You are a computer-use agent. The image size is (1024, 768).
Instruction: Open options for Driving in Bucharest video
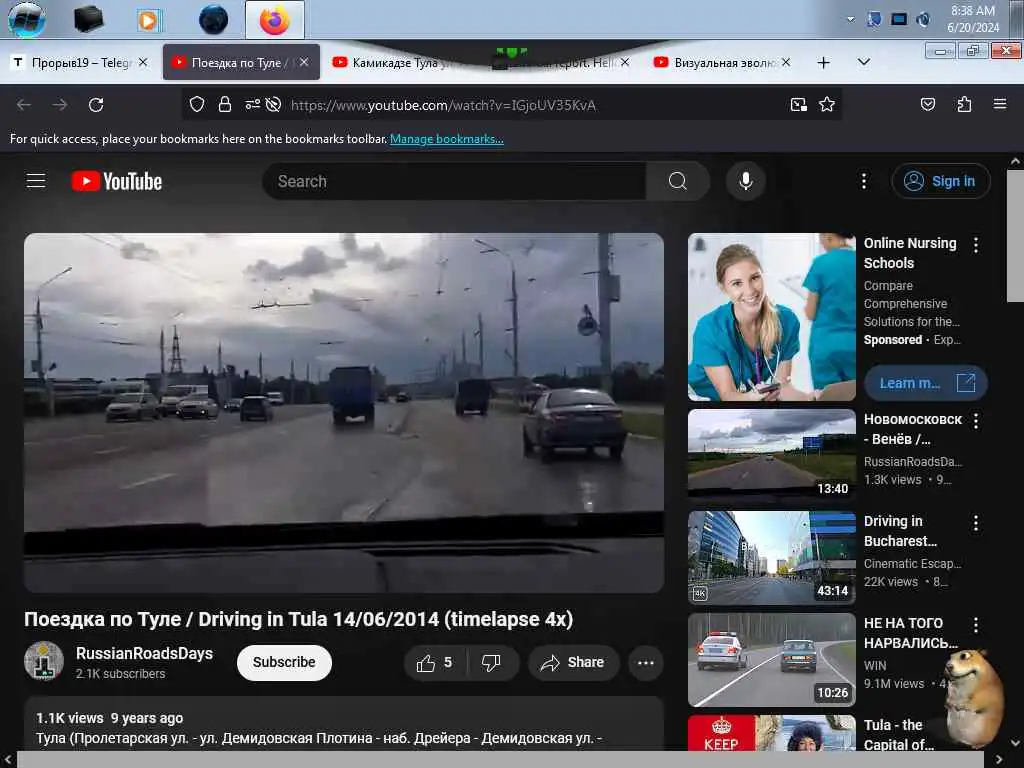point(976,523)
